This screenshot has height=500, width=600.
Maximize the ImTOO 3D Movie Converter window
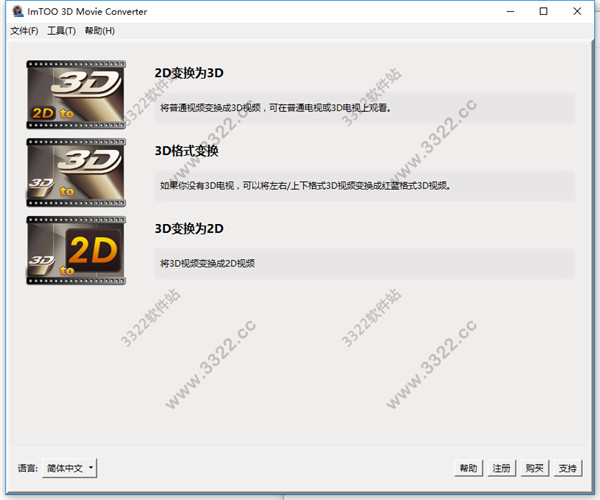(543, 11)
